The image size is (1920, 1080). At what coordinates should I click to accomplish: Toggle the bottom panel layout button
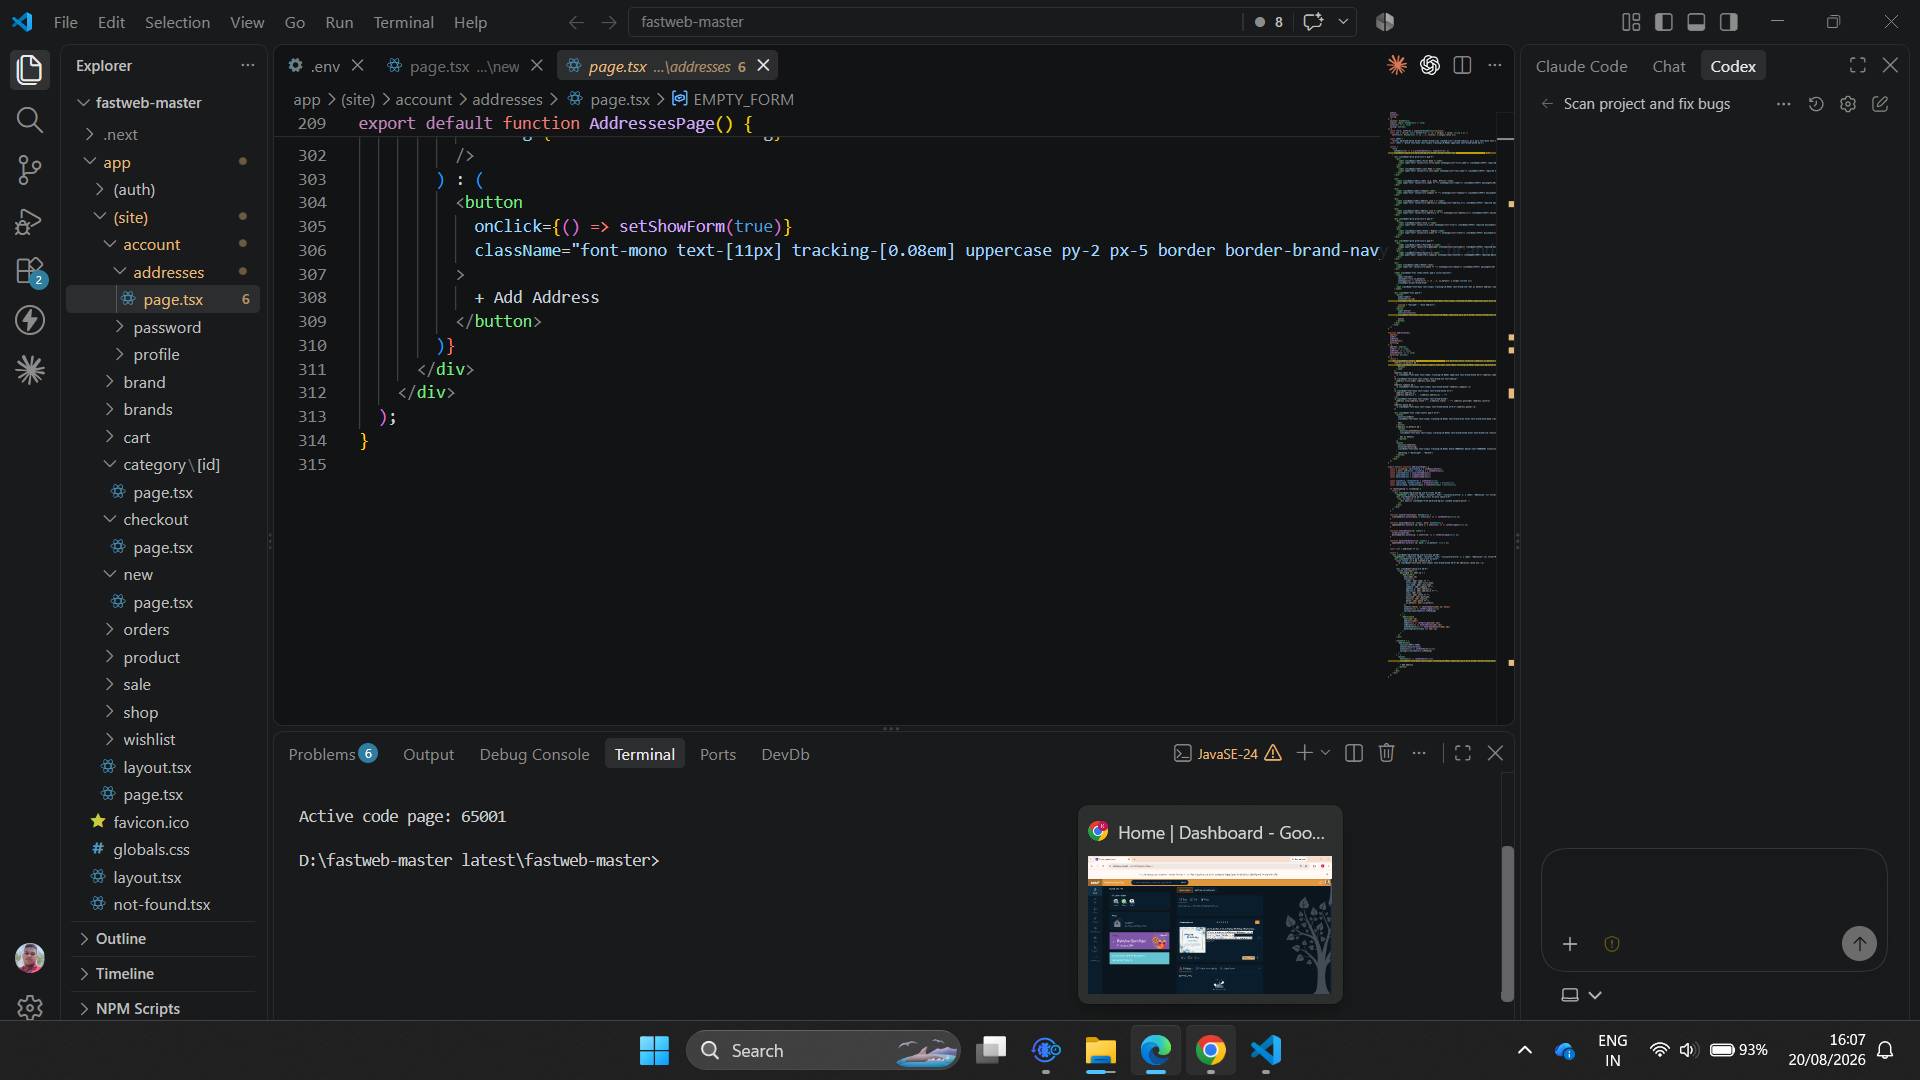[1696, 21]
